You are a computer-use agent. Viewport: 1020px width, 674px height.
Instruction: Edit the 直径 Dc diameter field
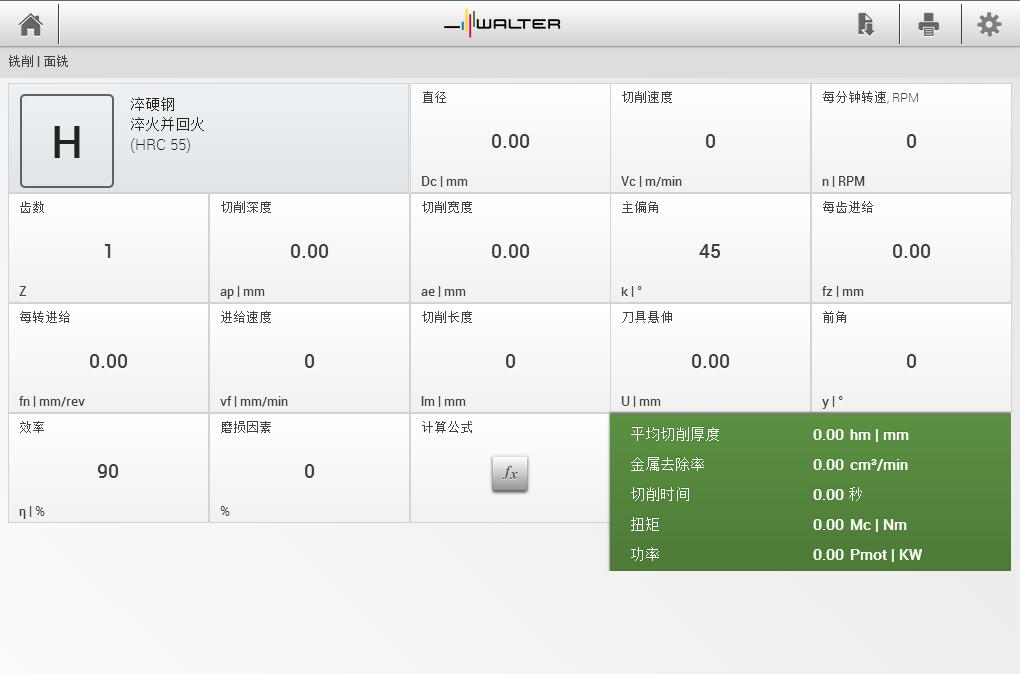pos(510,141)
